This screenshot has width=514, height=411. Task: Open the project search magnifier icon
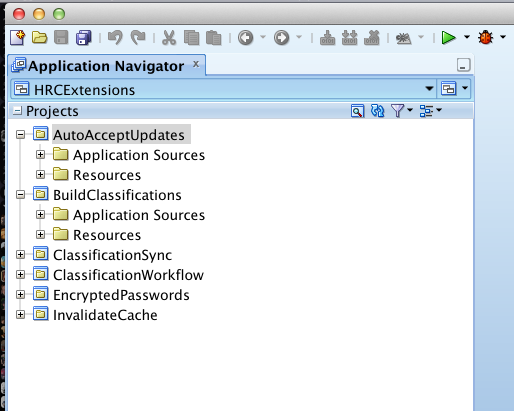tap(357, 111)
